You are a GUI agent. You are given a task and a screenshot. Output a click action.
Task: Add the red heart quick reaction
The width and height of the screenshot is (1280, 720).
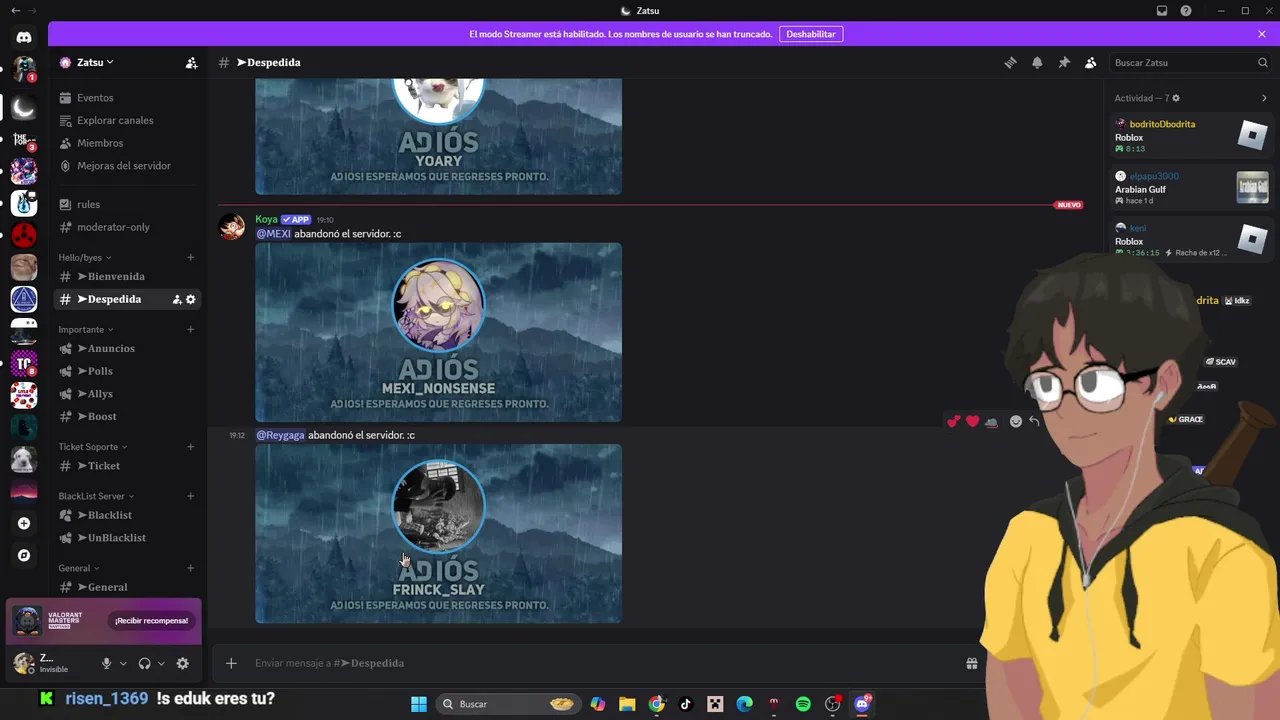click(x=972, y=421)
